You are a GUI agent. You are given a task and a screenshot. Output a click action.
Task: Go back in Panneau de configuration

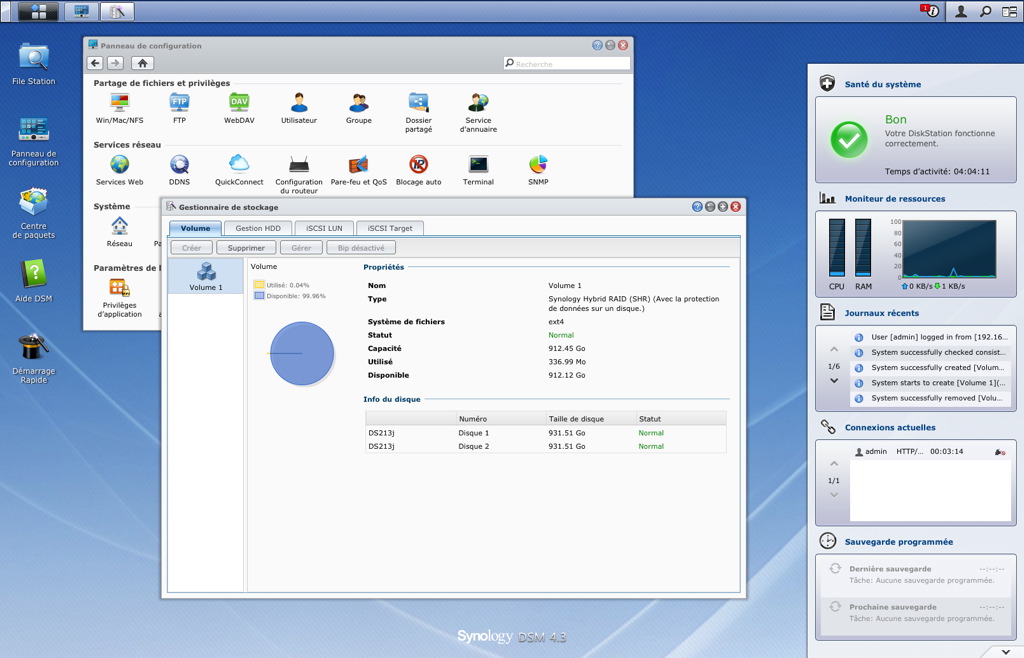click(95, 63)
